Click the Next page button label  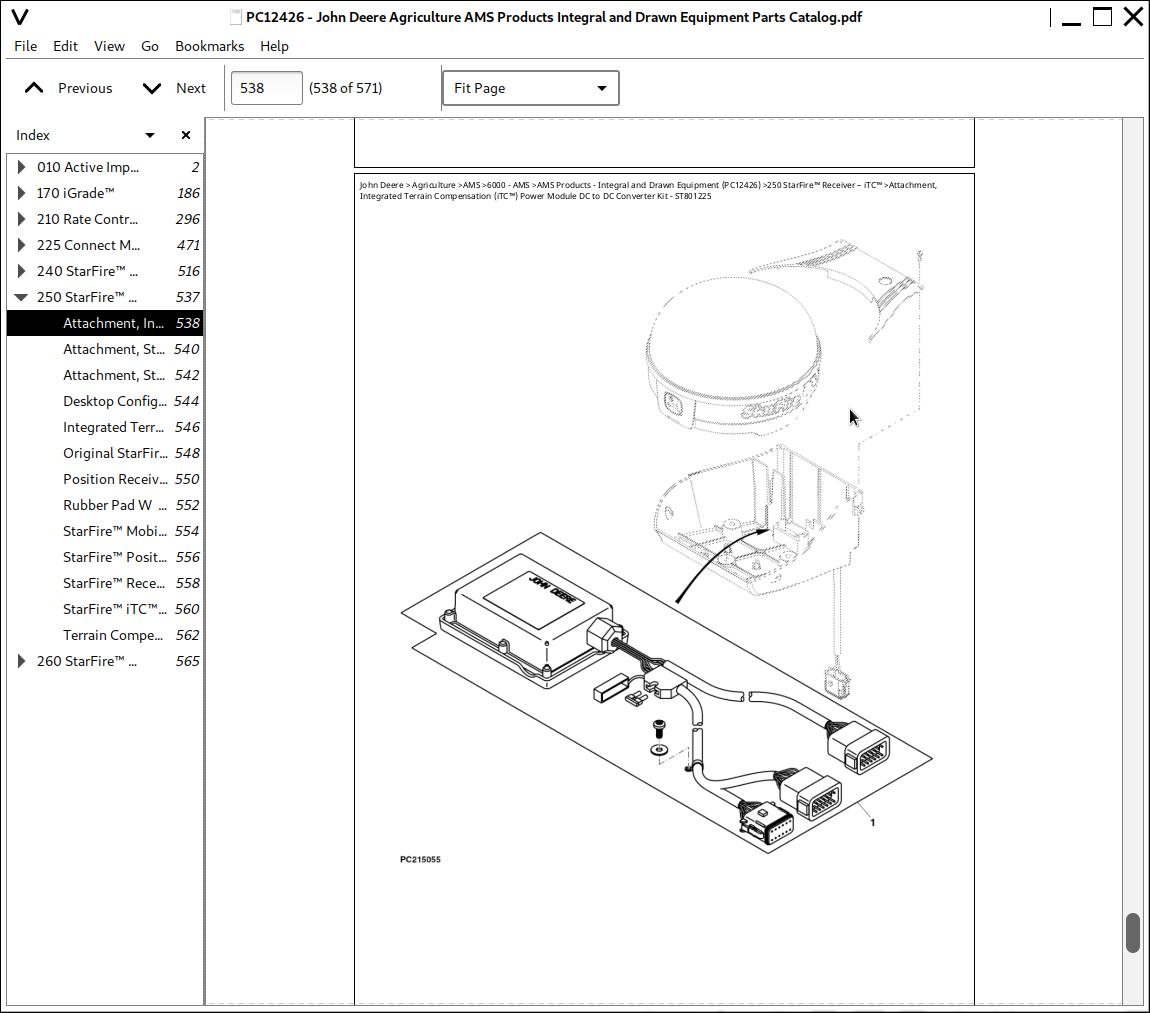[191, 88]
